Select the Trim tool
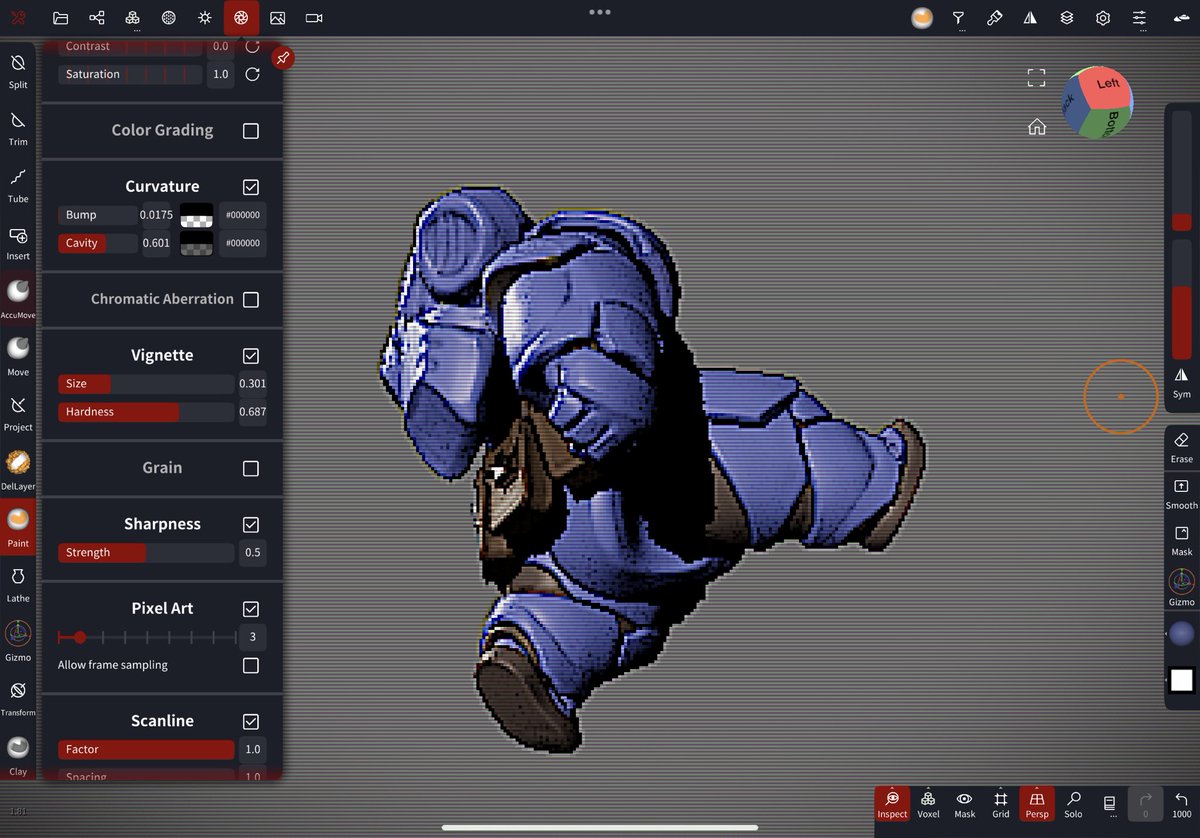 pos(18,128)
